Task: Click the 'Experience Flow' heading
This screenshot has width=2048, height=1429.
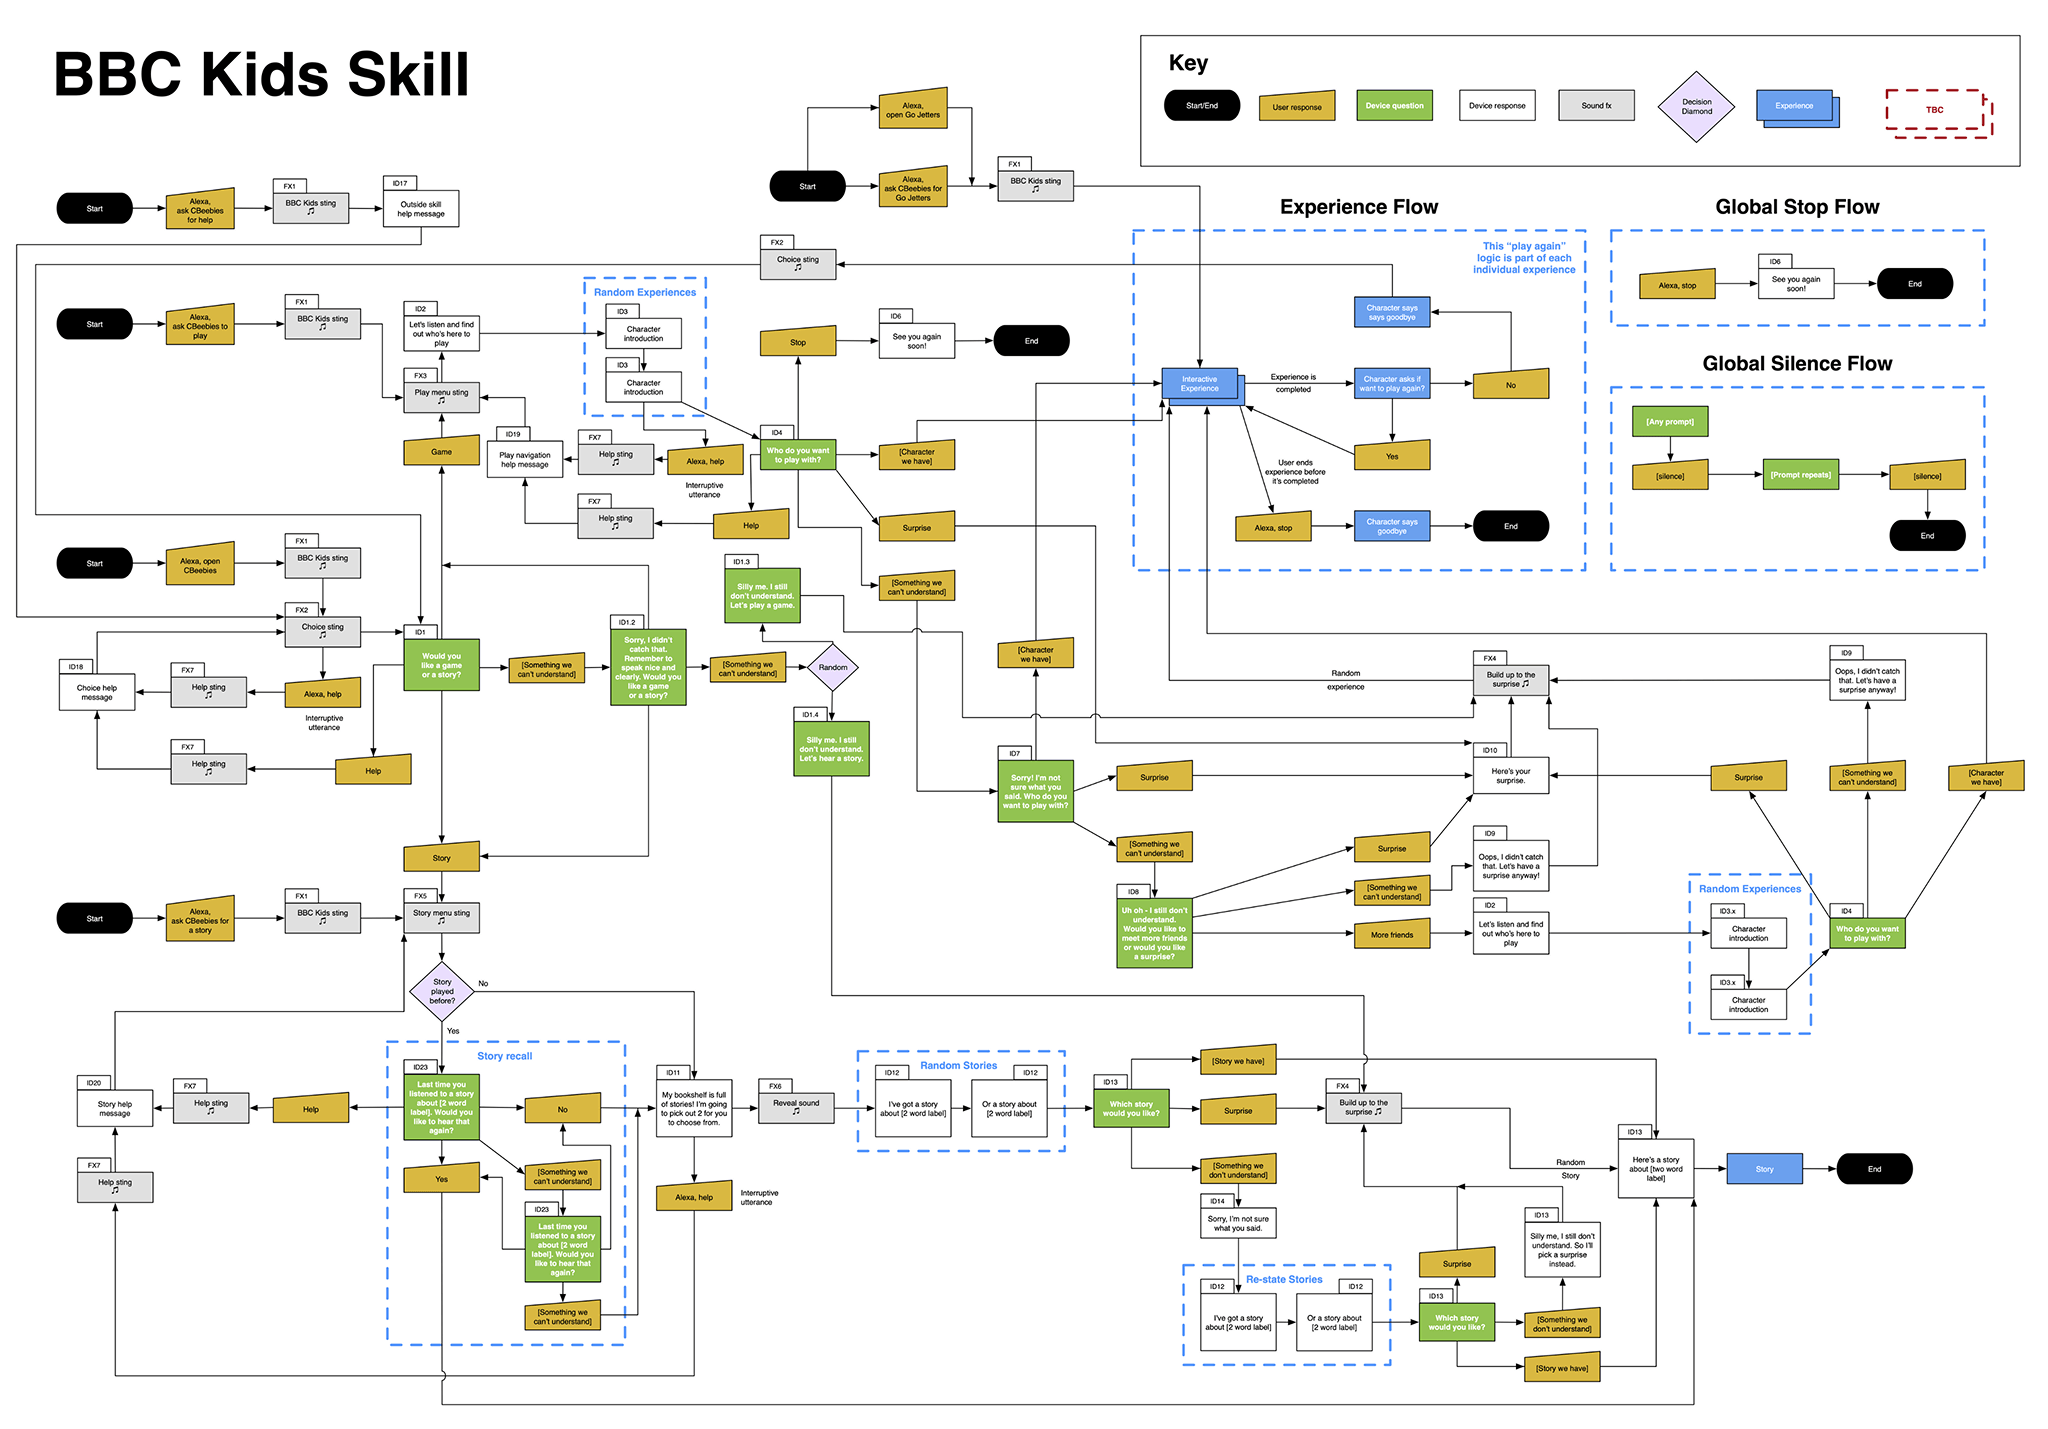Action: pos(1359,207)
